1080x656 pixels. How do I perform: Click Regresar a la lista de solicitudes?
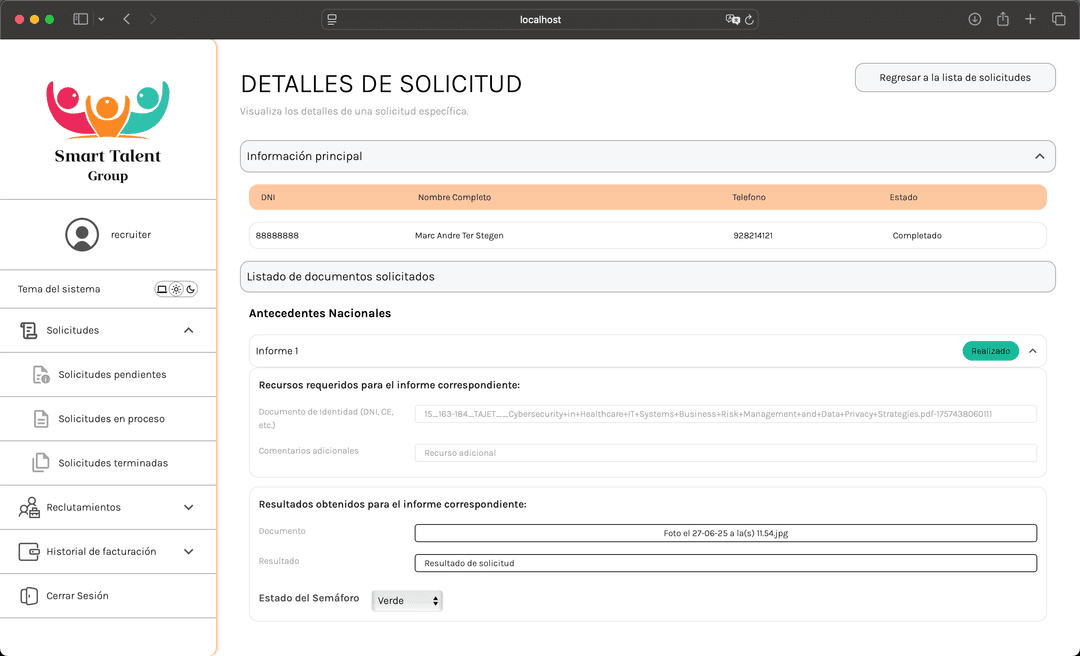coord(954,77)
